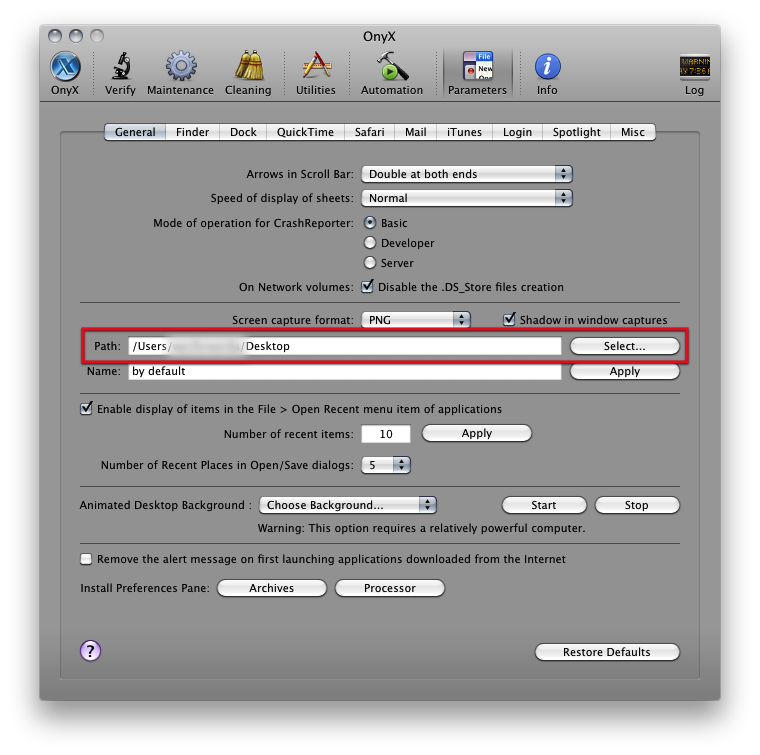Switch to the General tab
The width and height of the screenshot is (760, 755).
135,132
